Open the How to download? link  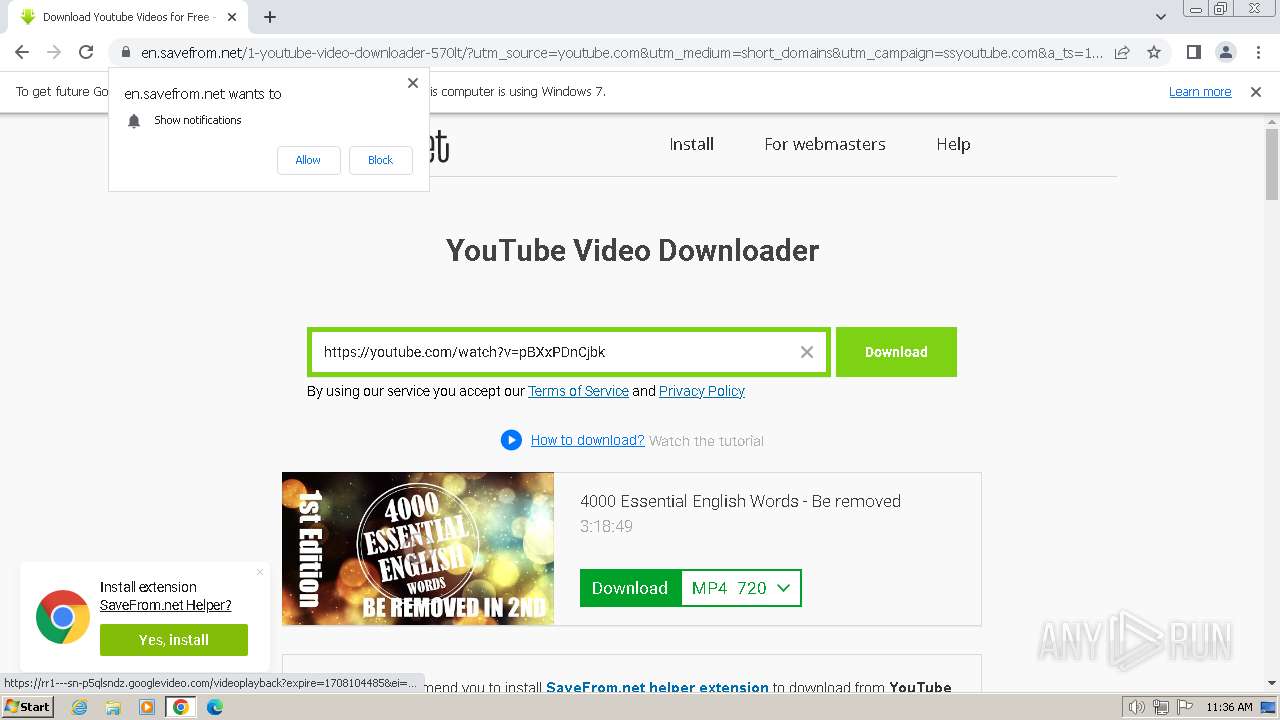tap(587, 440)
